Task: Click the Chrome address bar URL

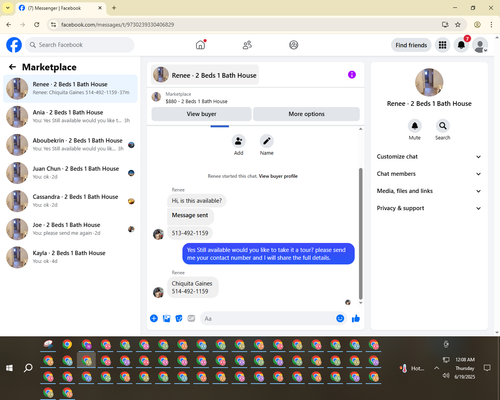Action: pos(117,25)
